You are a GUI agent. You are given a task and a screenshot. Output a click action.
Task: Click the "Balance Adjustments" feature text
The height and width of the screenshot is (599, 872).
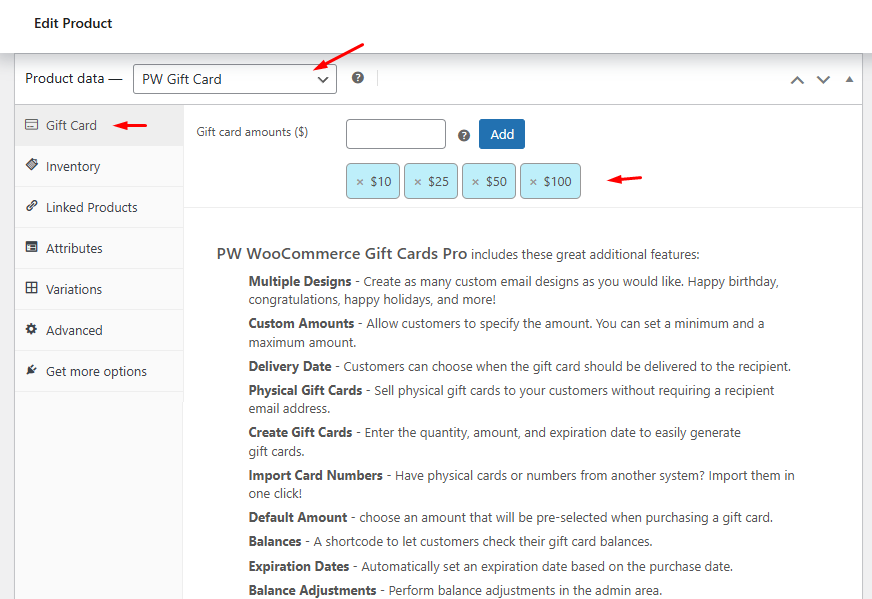312,591
